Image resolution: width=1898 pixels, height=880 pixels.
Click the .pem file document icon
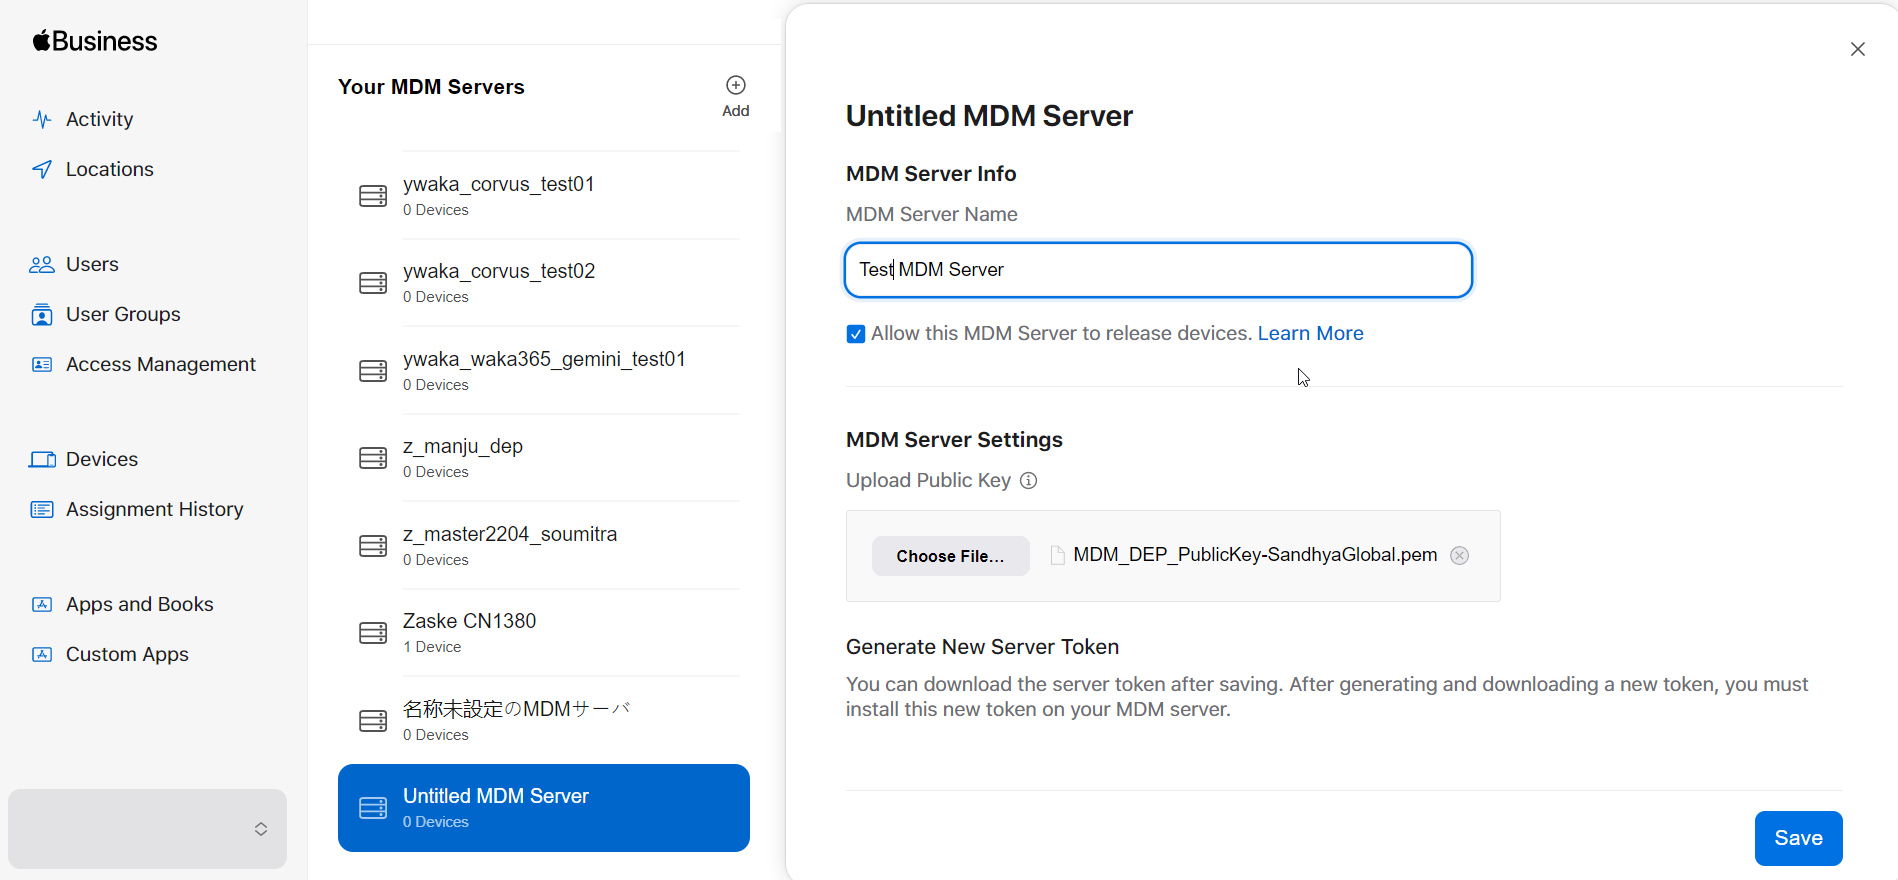(x=1057, y=556)
